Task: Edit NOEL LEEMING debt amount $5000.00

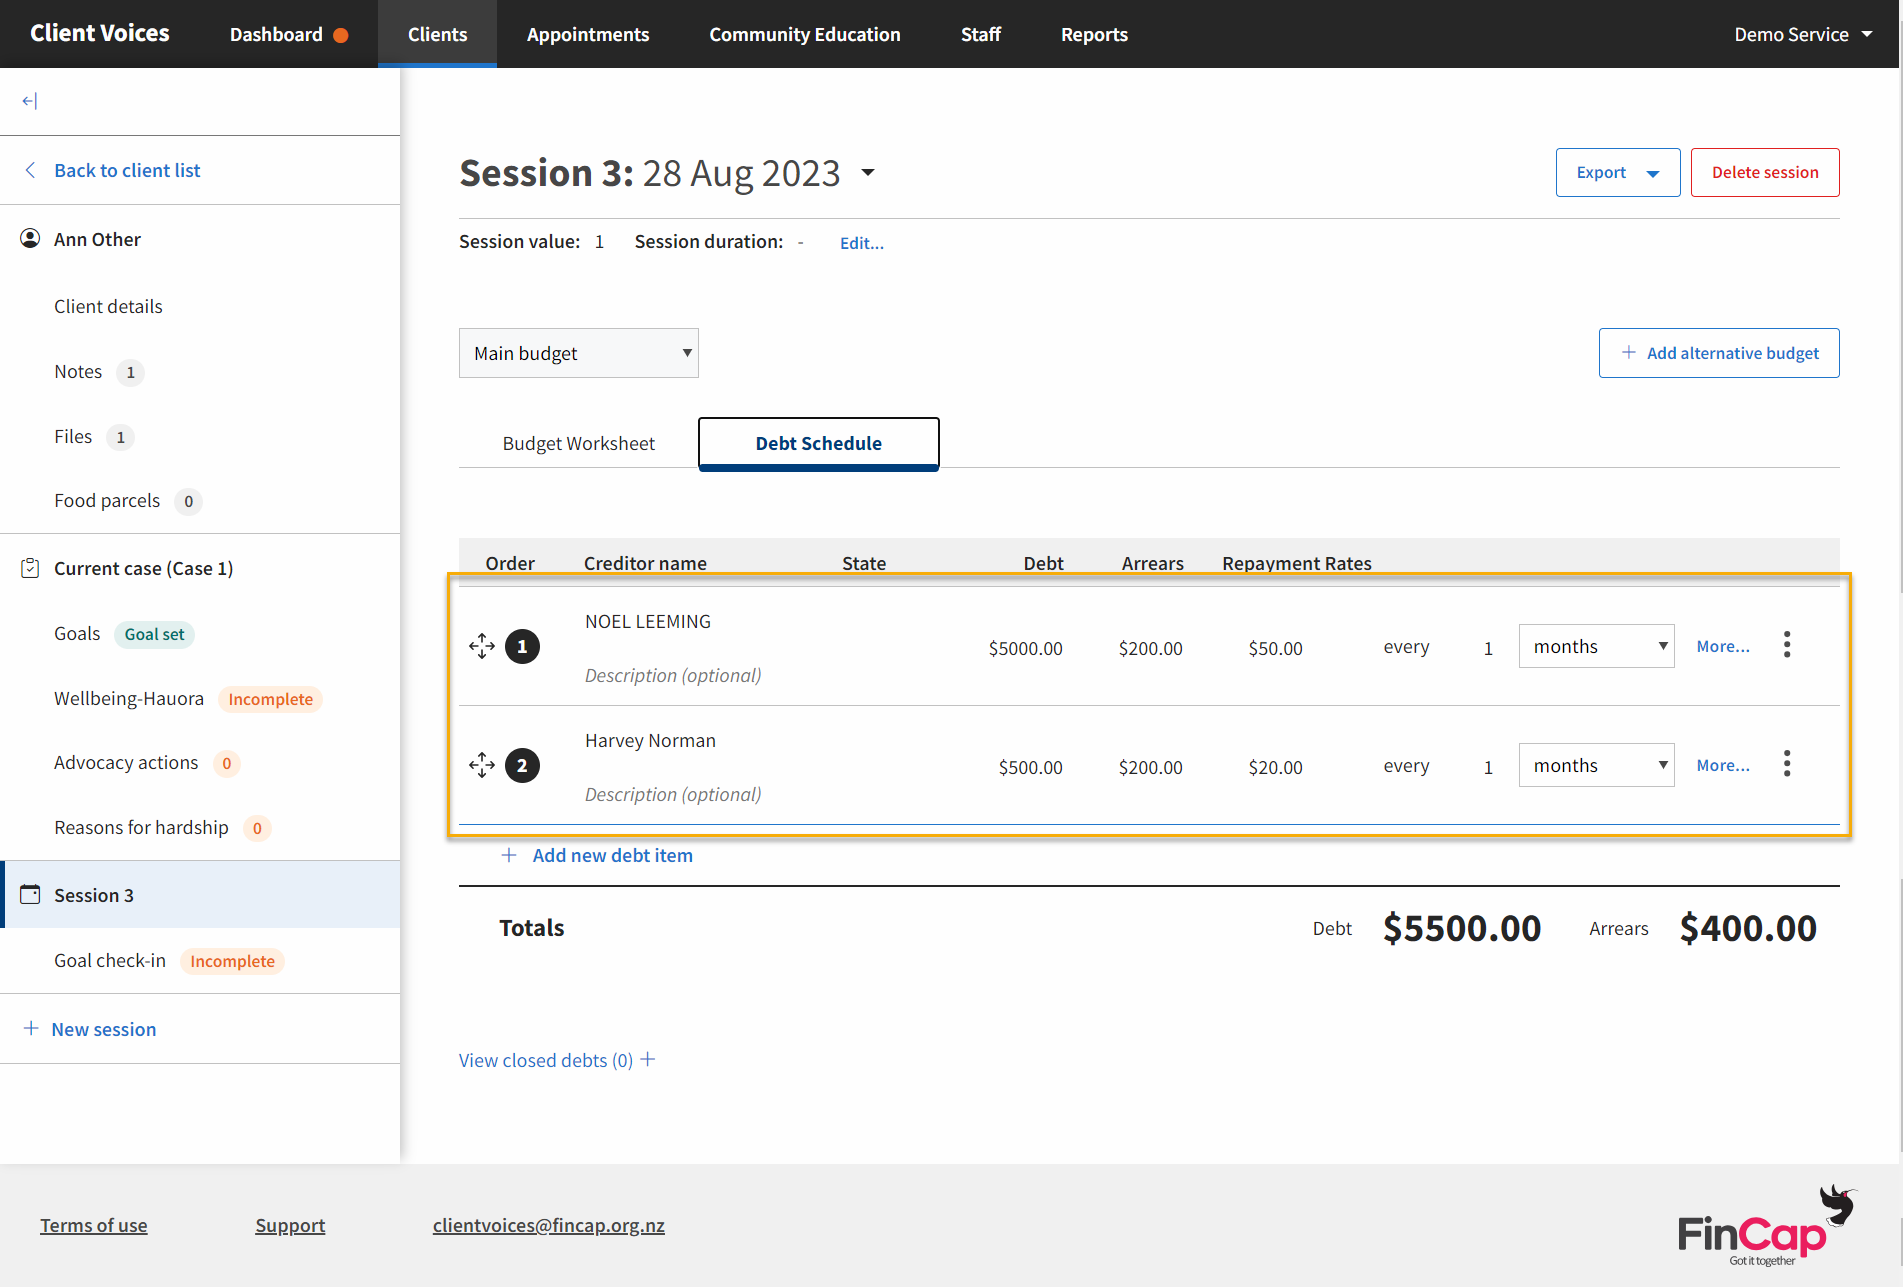Action: [x=1025, y=648]
